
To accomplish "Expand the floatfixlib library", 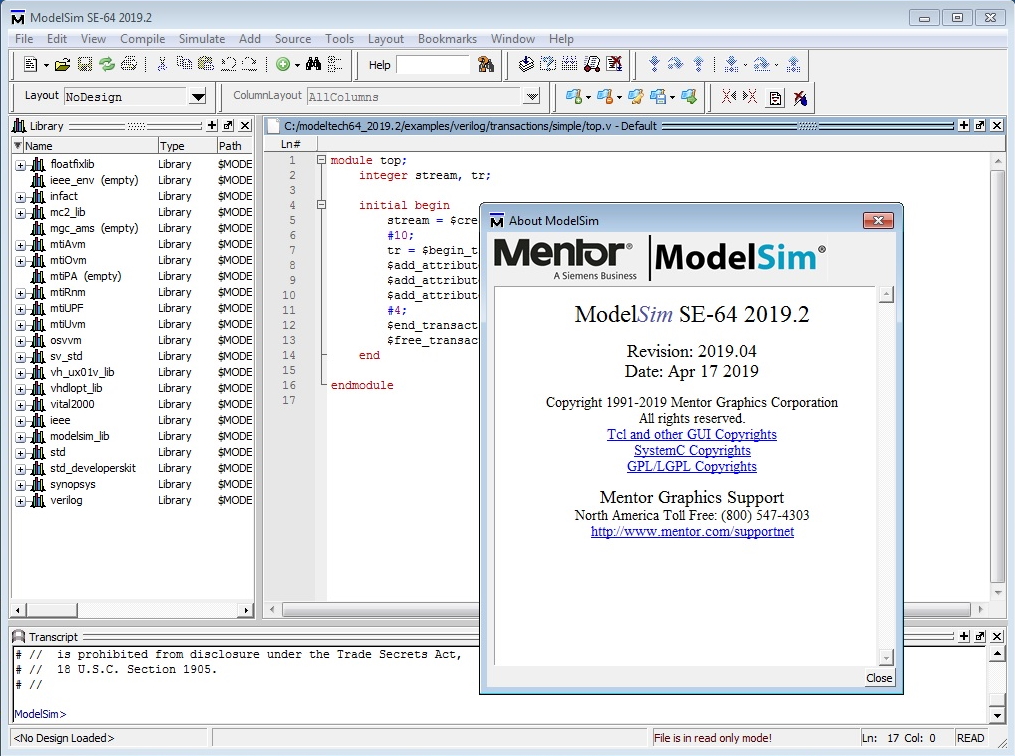I will click(20, 165).
